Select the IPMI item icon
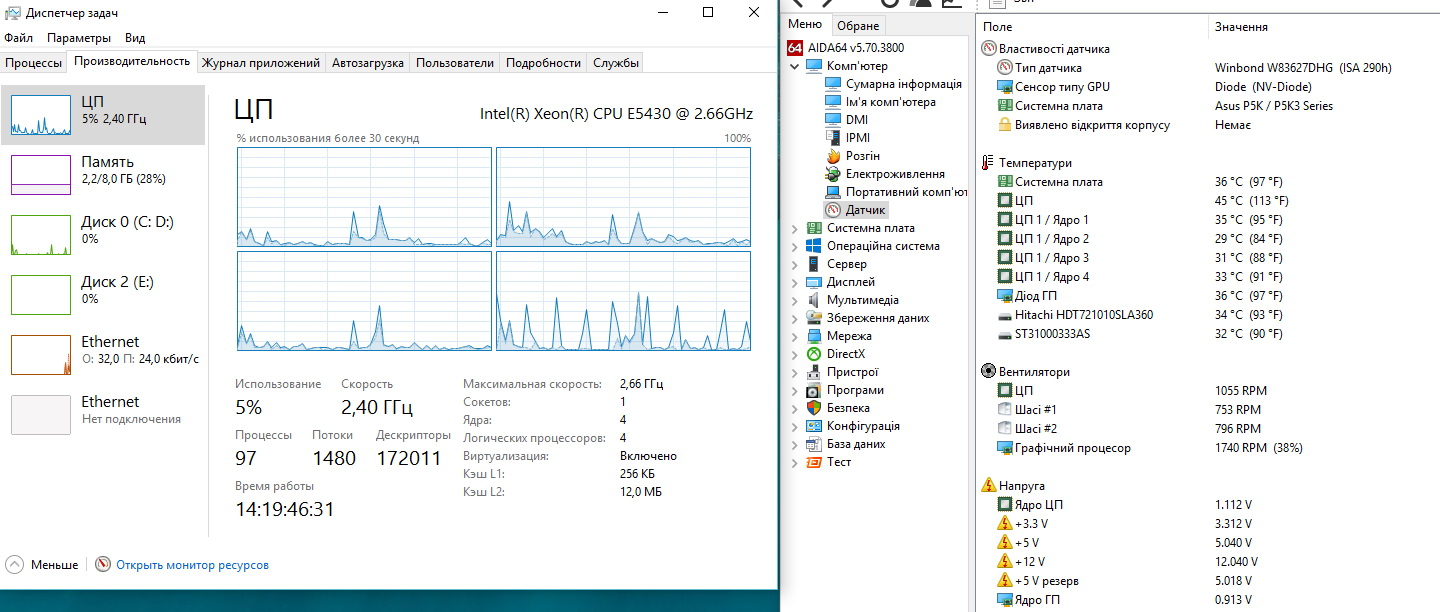The height and width of the screenshot is (612, 1440). 833,138
